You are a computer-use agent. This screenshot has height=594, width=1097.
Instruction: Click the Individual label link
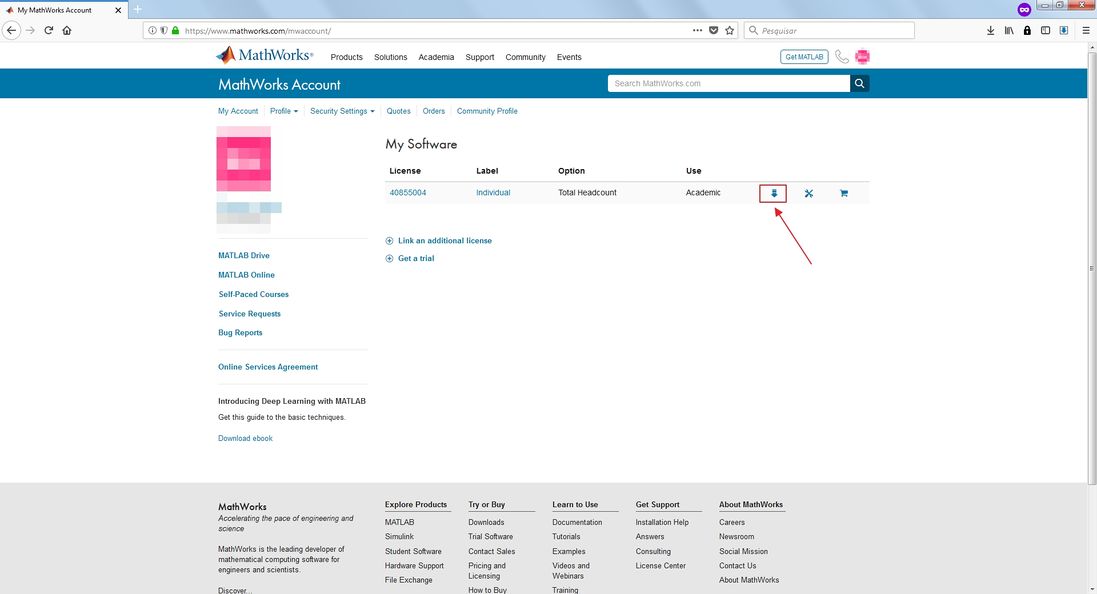(493, 192)
